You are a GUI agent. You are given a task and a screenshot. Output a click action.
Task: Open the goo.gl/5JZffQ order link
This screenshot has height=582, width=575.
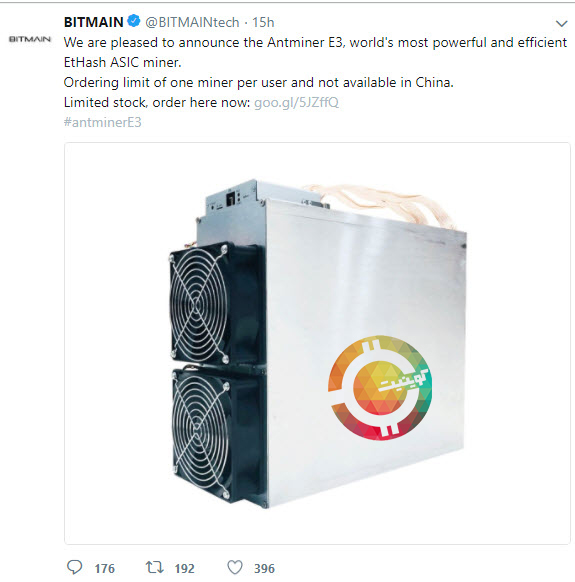[x=296, y=102]
